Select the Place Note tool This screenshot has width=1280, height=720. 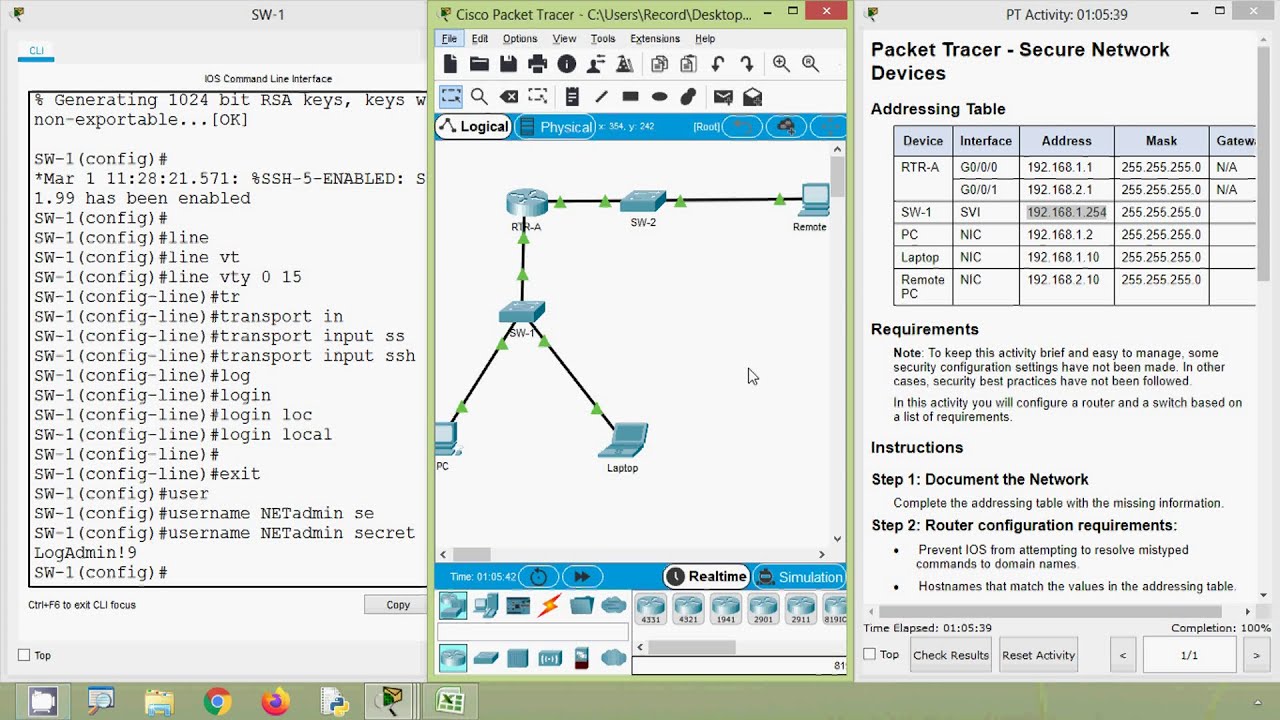(572, 97)
